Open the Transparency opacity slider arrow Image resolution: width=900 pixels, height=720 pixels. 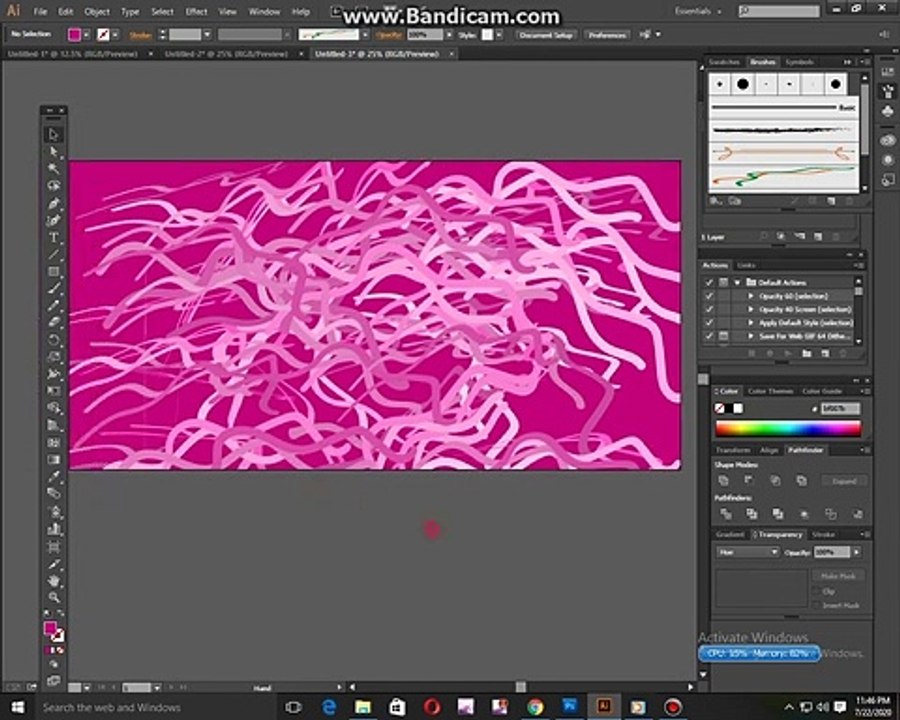click(x=856, y=552)
